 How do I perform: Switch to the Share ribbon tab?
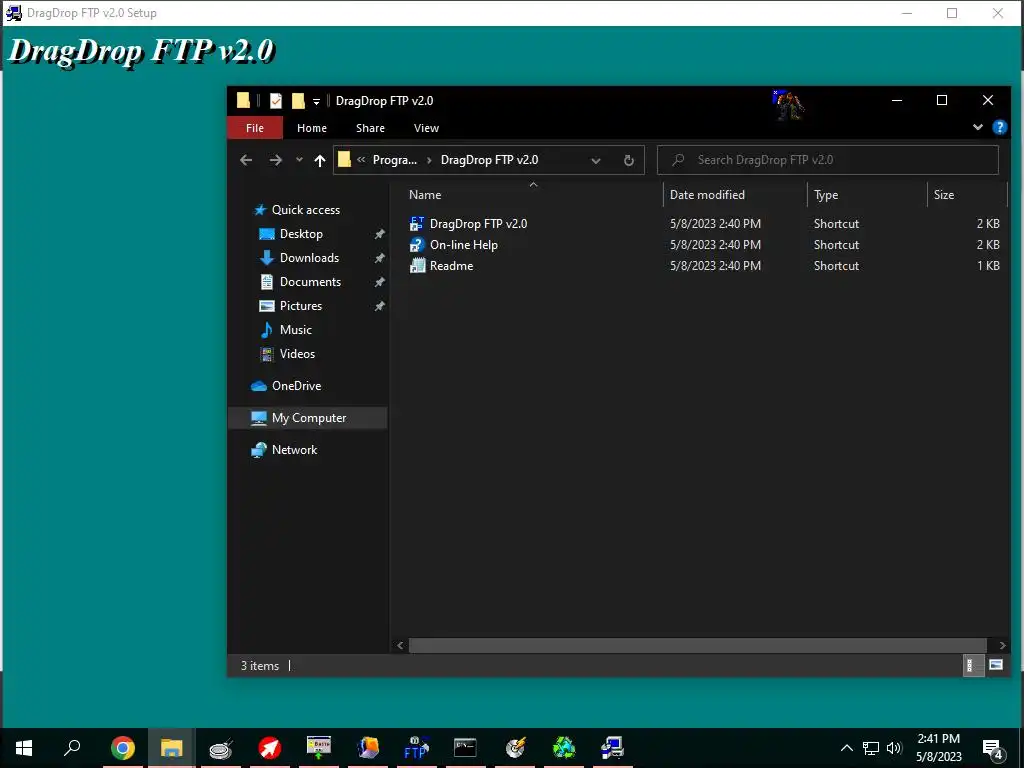(370, 128)
